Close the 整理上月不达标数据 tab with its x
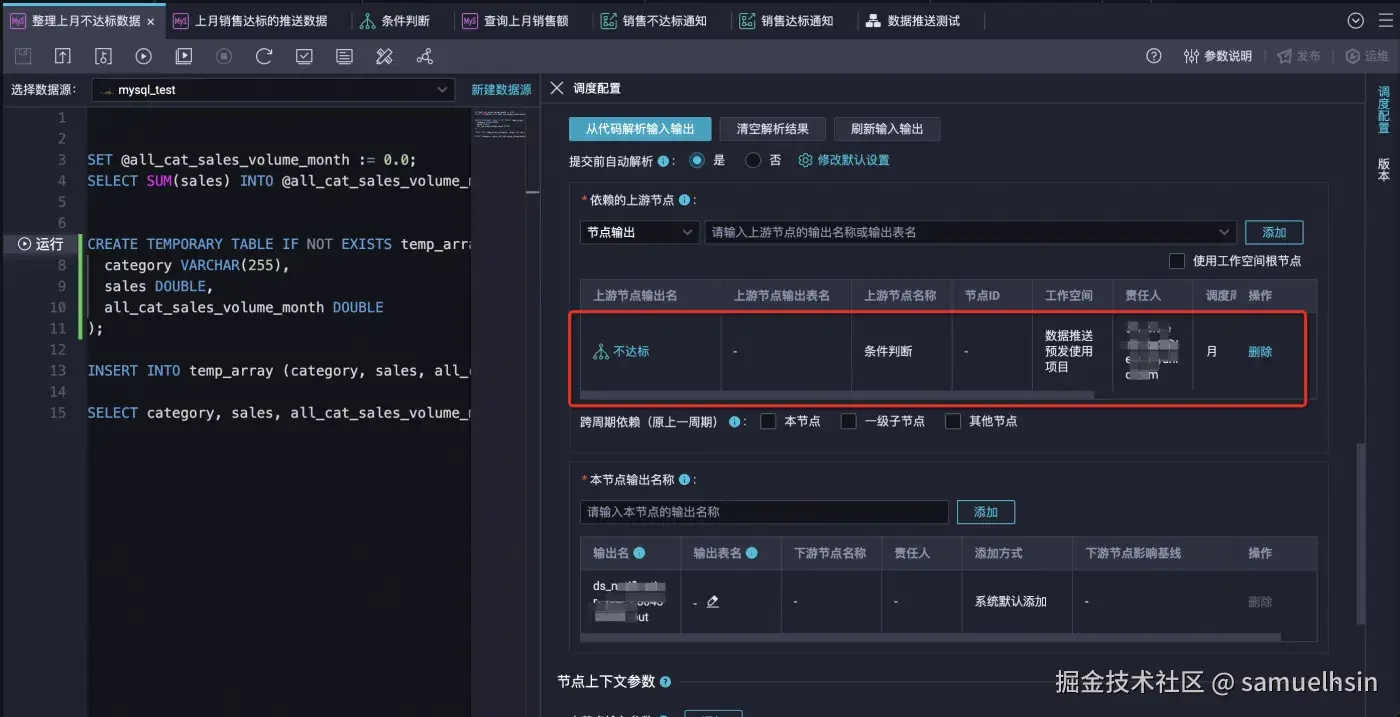The height and width of the screenshot is (717, 1400). [x=150, y=21]
